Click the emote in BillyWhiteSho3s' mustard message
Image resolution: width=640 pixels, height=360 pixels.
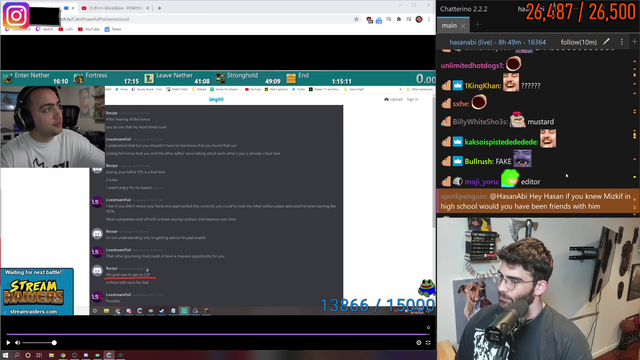pyautogui.click(x=518, y=120)
